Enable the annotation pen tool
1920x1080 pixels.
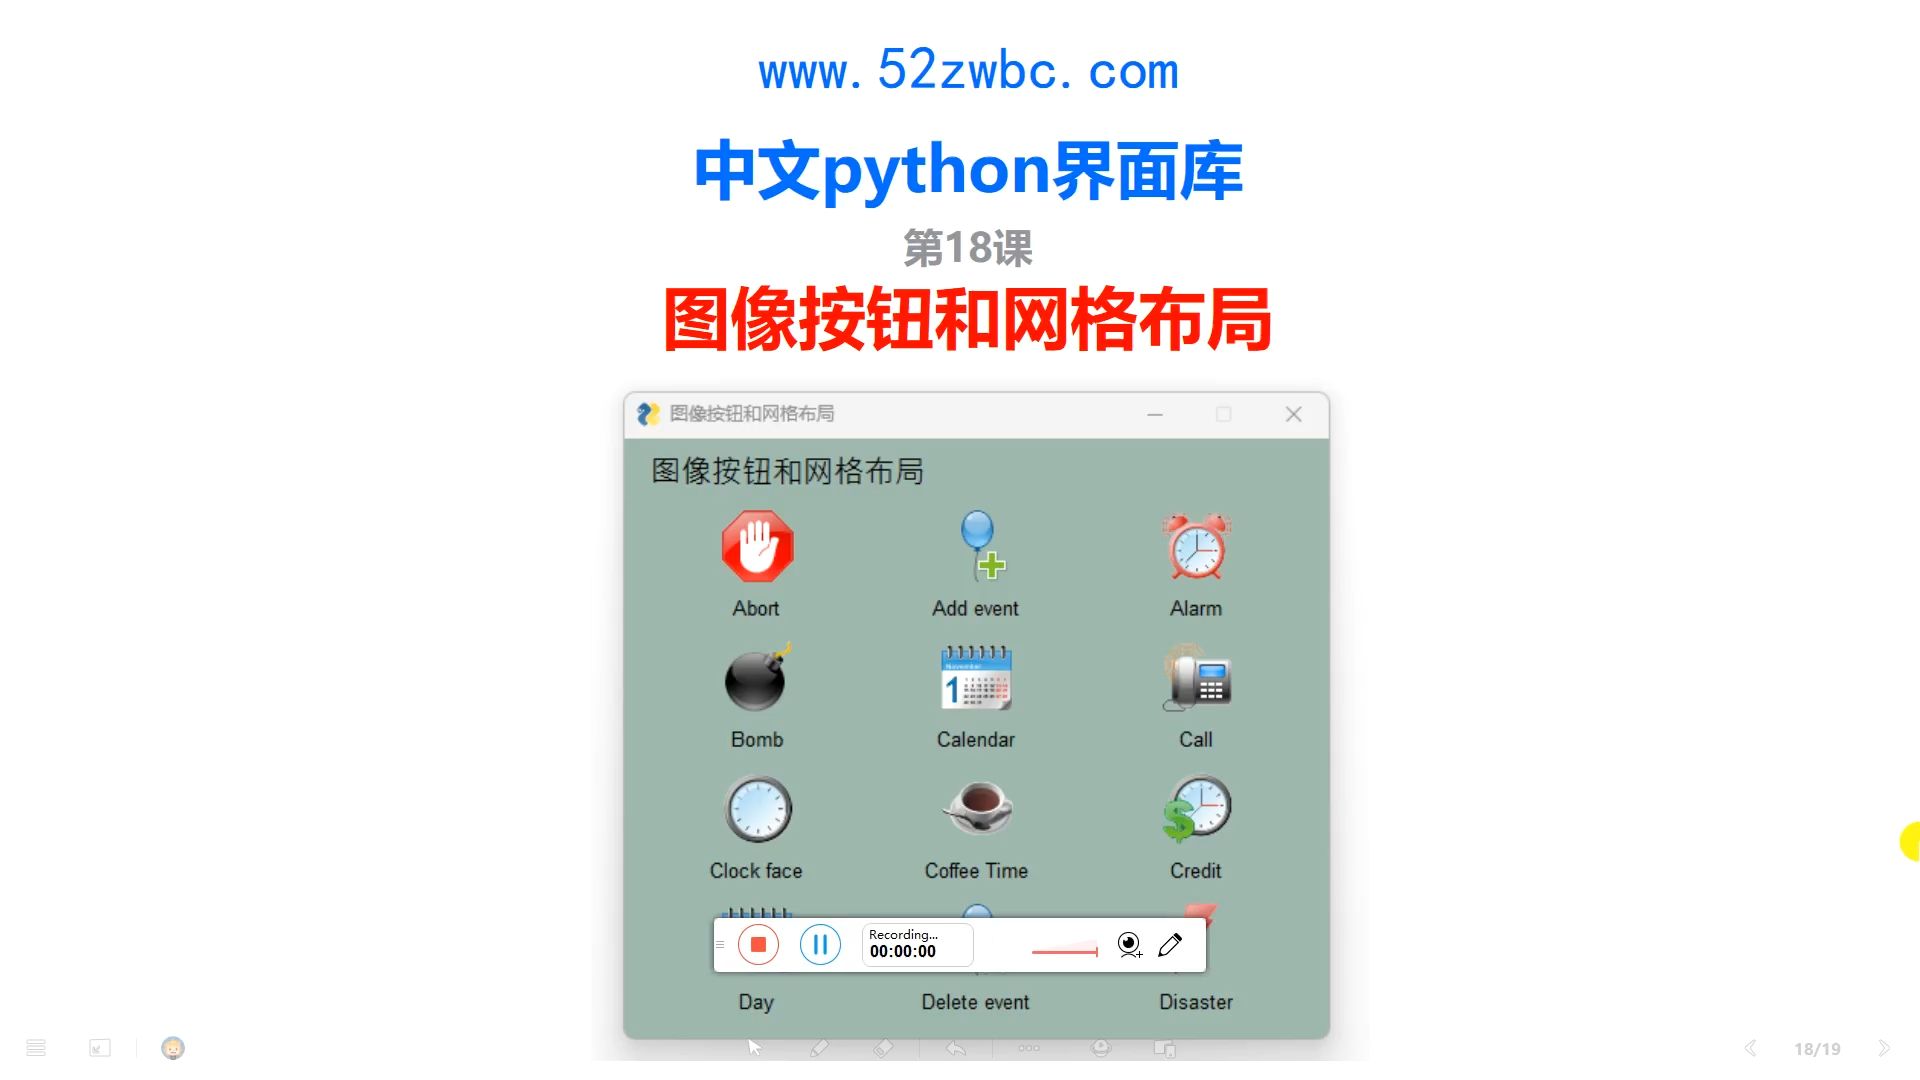(x=1171, y=944)
